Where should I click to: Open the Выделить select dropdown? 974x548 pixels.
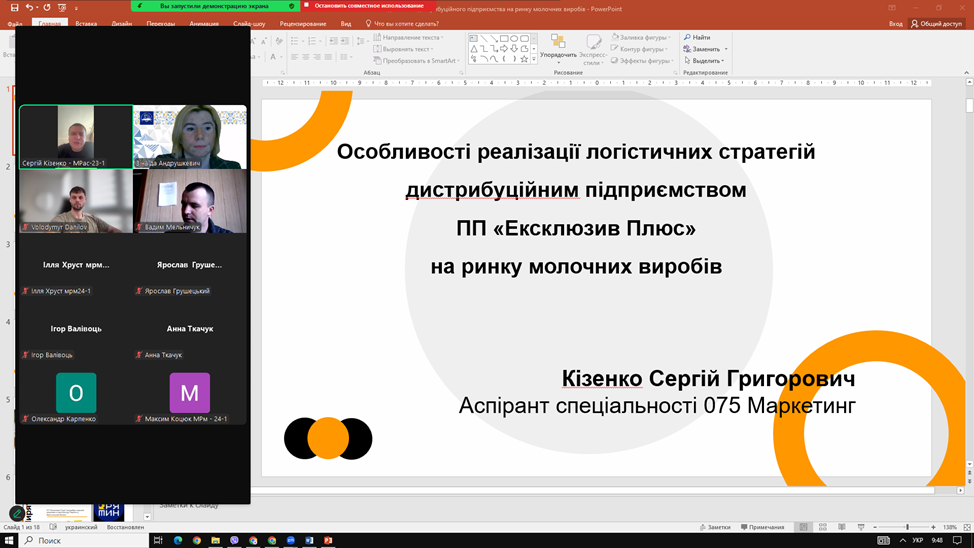(x=704, y=61)
